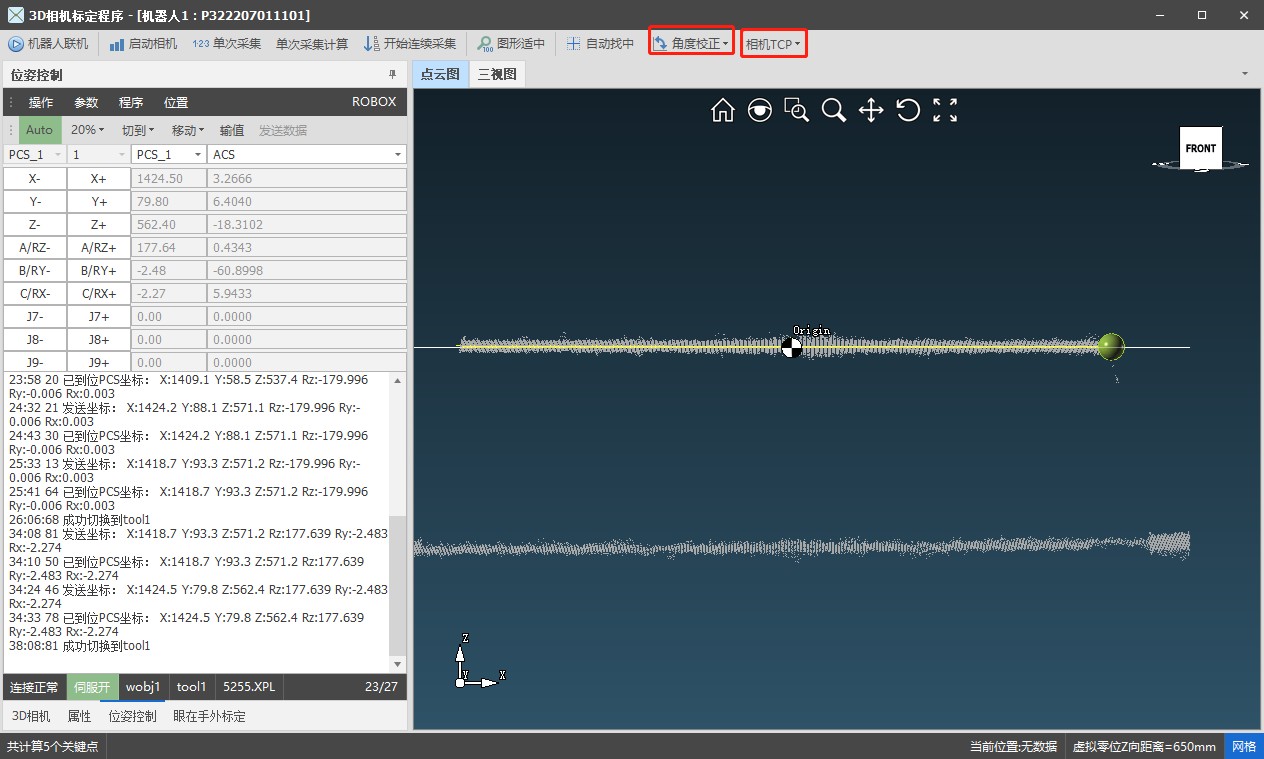Click the fit-to-screen expand icon
Image resolution: width=1264 pixels, height=759 pixels.
pos(945,110)
